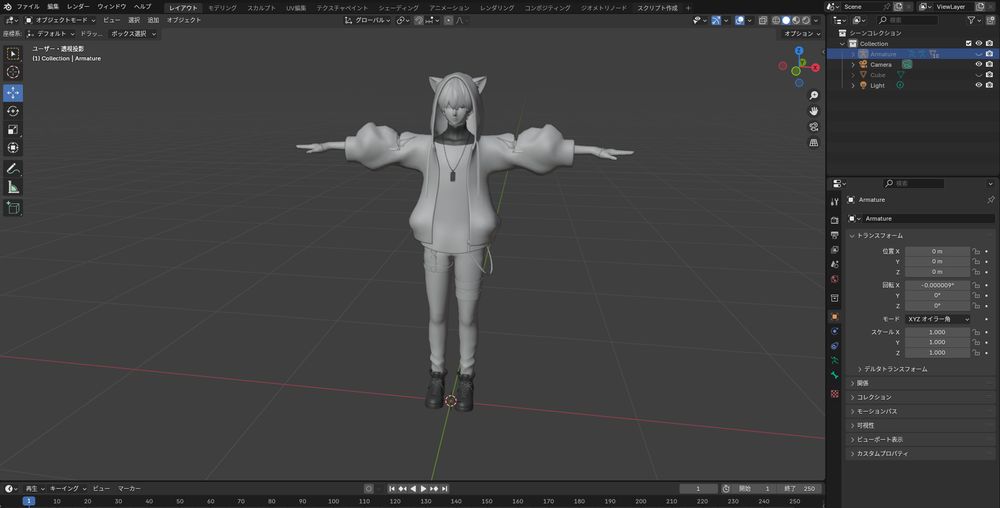Switch to the スカルプト workspace tab
The image size is (1000, 508).
[261, 8]
